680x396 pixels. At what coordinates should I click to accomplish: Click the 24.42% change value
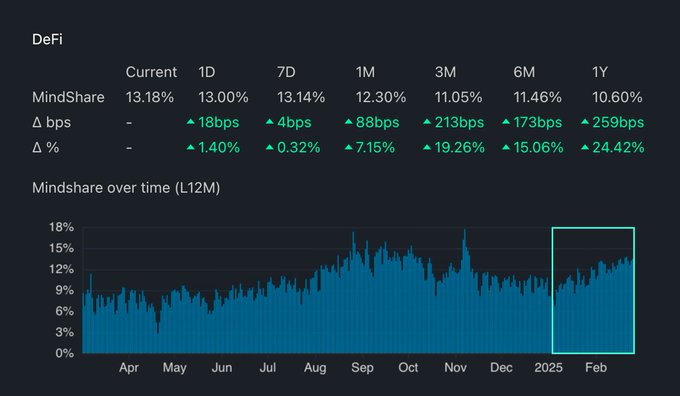(x=618, y=147)
